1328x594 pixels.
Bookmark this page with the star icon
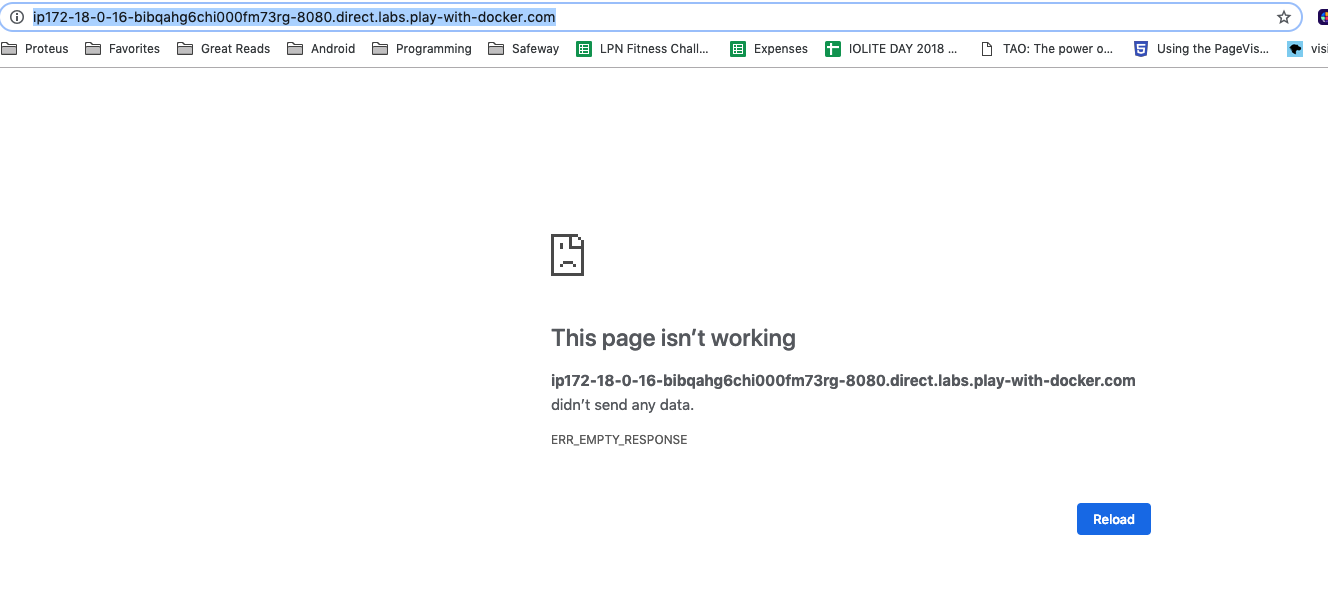pyautogui.click(x=1284, y=17)
